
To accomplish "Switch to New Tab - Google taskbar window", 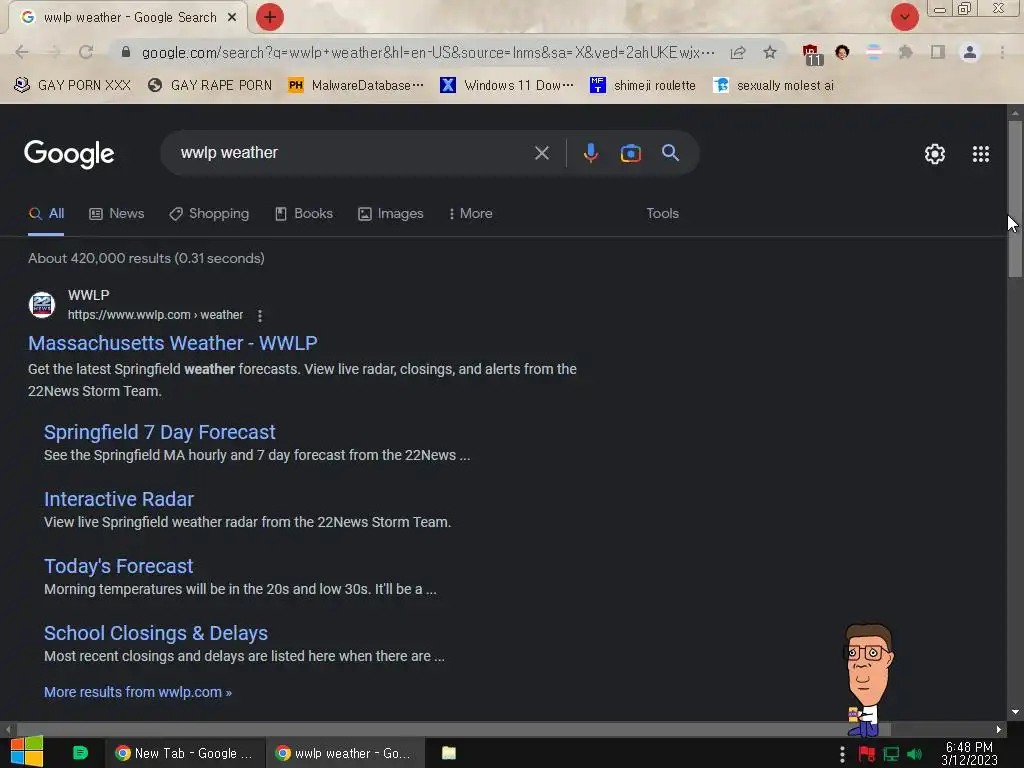I will click(x=184, y=753).
